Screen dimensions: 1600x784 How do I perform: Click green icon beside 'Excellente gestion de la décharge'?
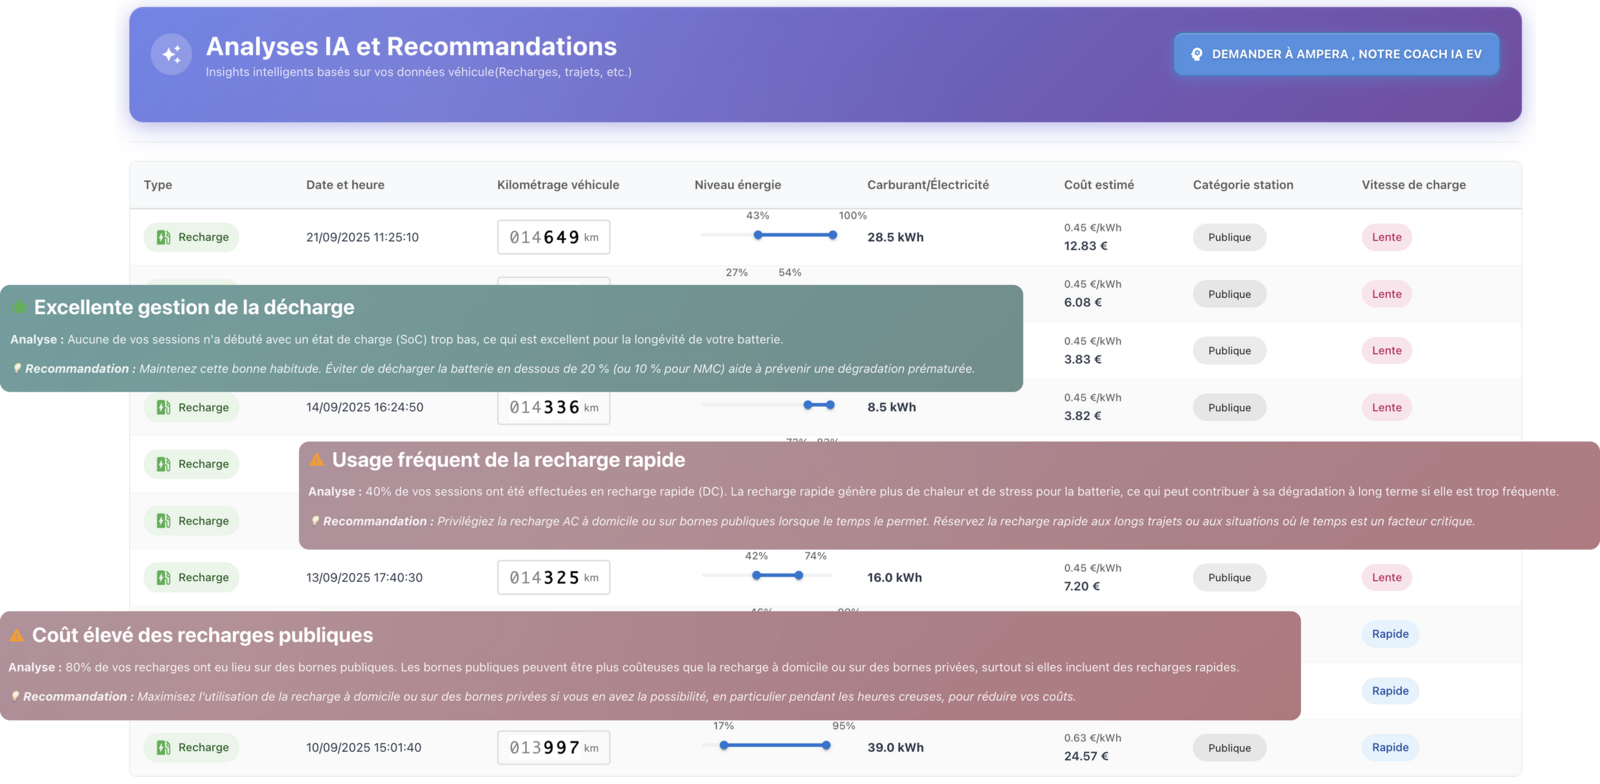pyautogui.click(x=19, y=307)
